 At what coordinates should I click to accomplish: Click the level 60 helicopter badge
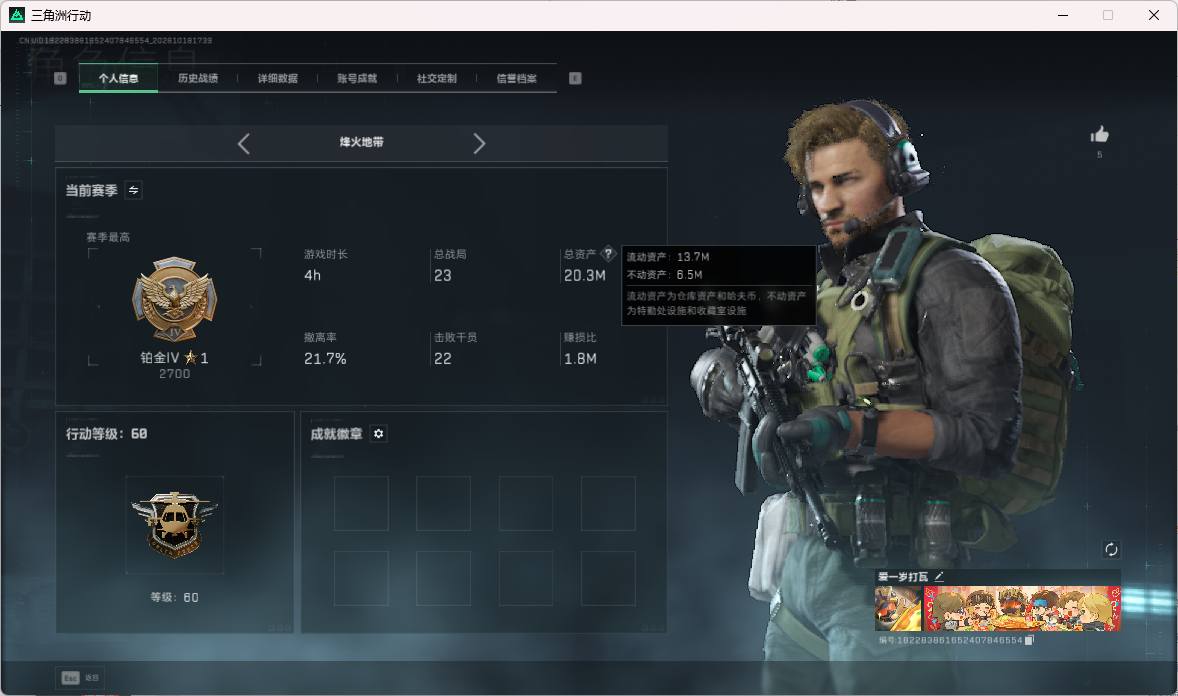[x=174, y=525]
